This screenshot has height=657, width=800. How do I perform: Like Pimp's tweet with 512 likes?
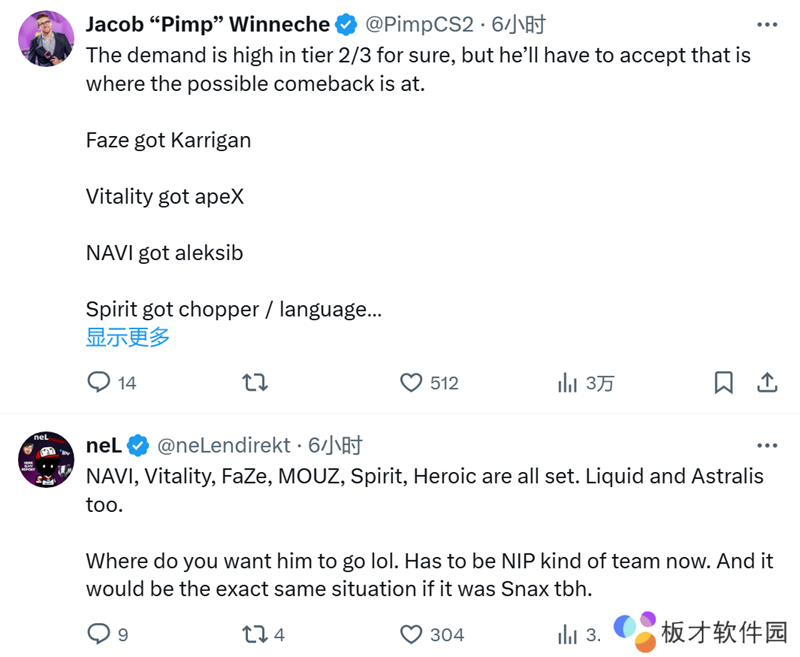pos(411,383)
